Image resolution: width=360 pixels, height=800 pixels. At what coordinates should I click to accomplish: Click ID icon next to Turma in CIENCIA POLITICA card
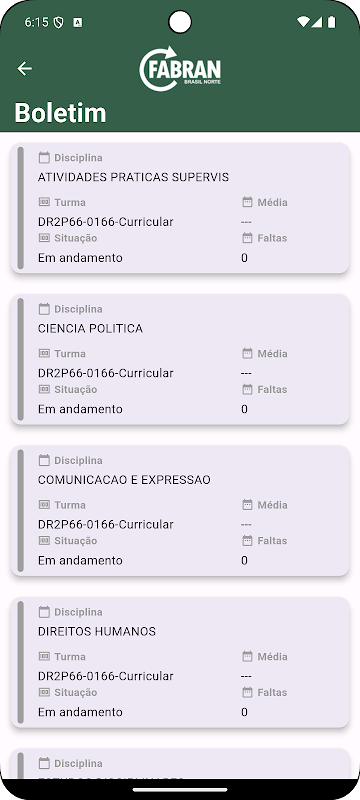point(44,354)
